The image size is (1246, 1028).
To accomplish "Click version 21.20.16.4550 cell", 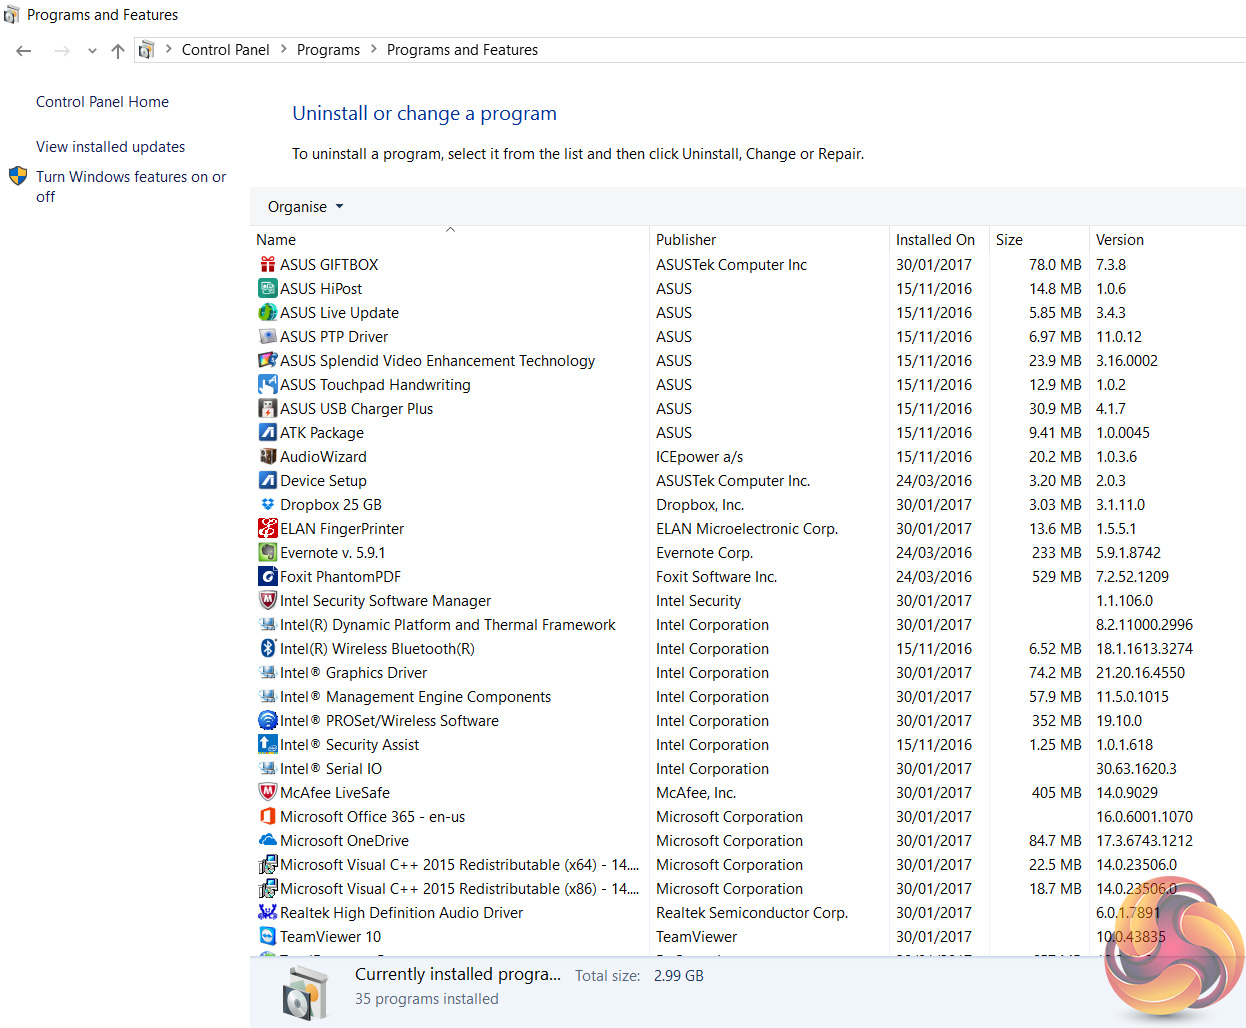I will (x=1140, y=673).
